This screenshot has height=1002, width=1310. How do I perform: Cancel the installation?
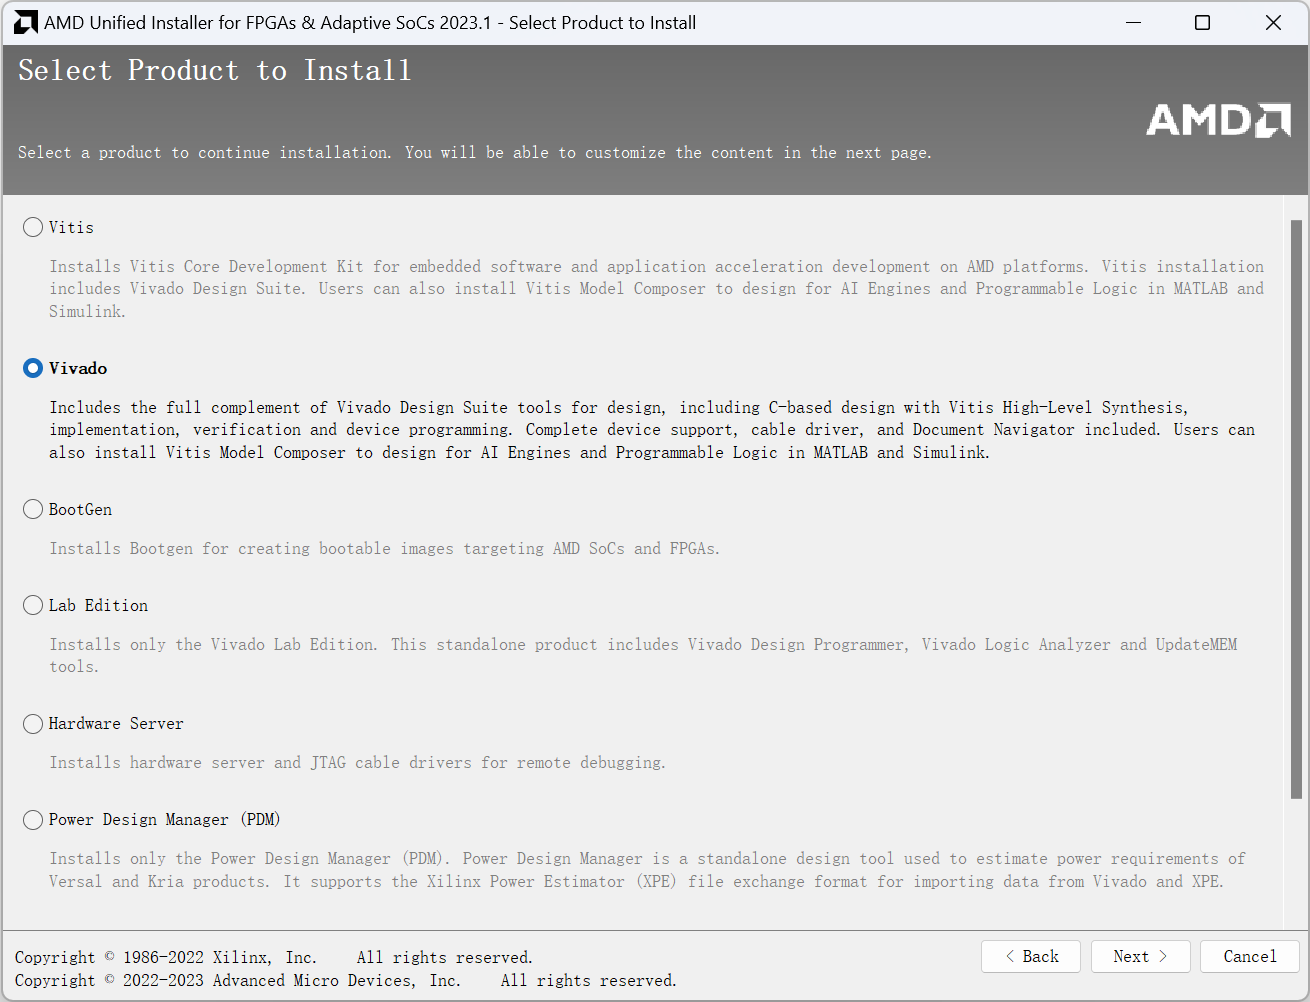1249,956
